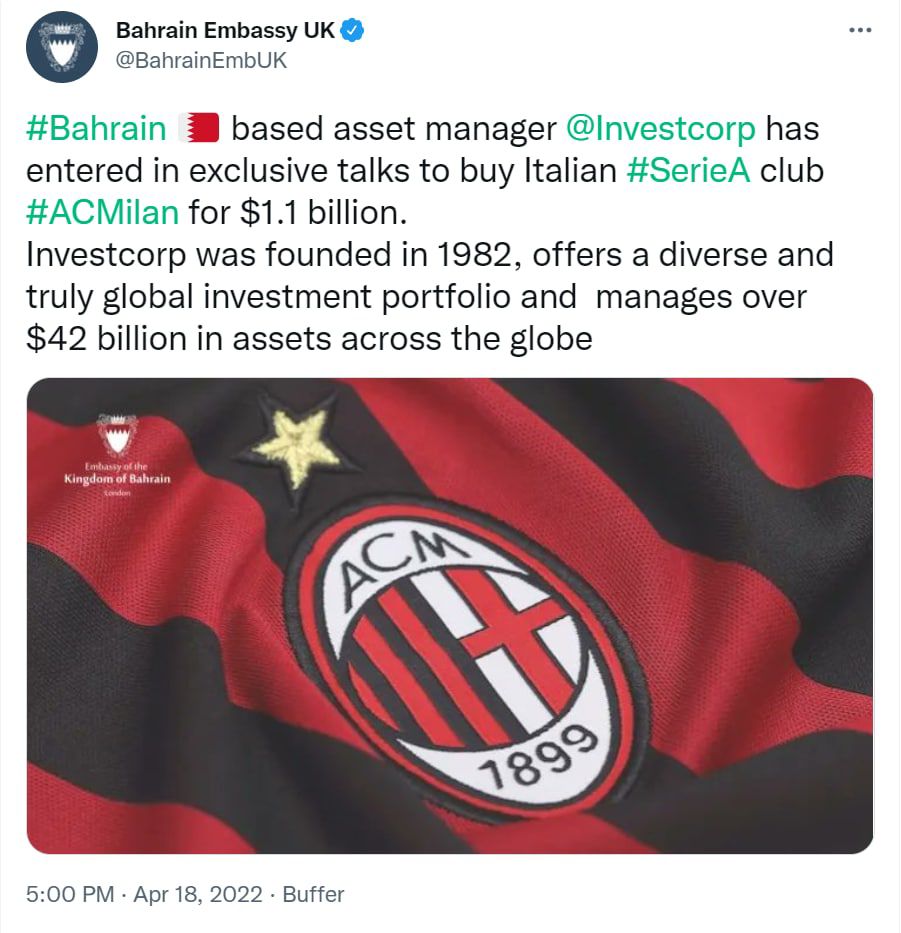The width and height of the screenshot is (901, 933).
Task: Click the 5:00 PM tweet timestamp
Action: click(x=70, y=894)
